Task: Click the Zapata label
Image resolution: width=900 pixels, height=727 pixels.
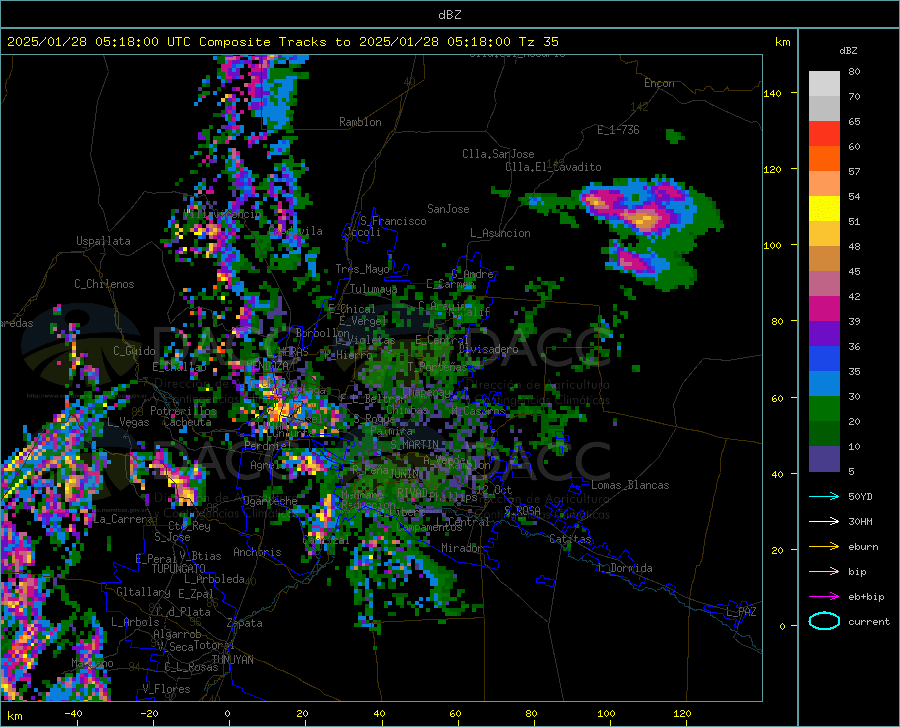Action: 245,623
